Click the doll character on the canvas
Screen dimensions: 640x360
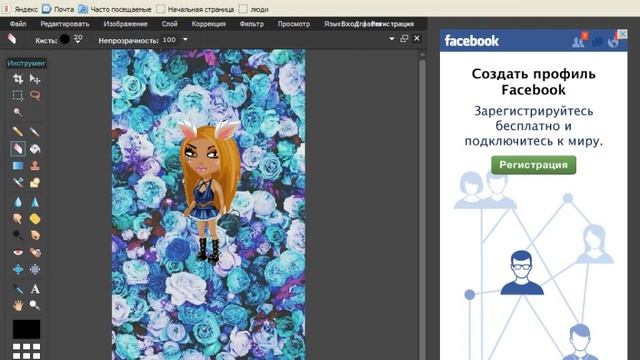pyautogui.click(x=210, y=192)
